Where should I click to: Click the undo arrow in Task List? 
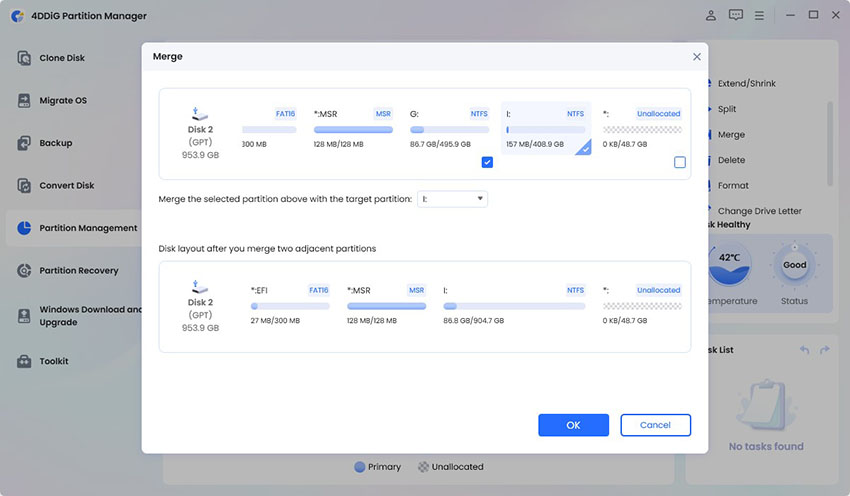coord(804,350)
